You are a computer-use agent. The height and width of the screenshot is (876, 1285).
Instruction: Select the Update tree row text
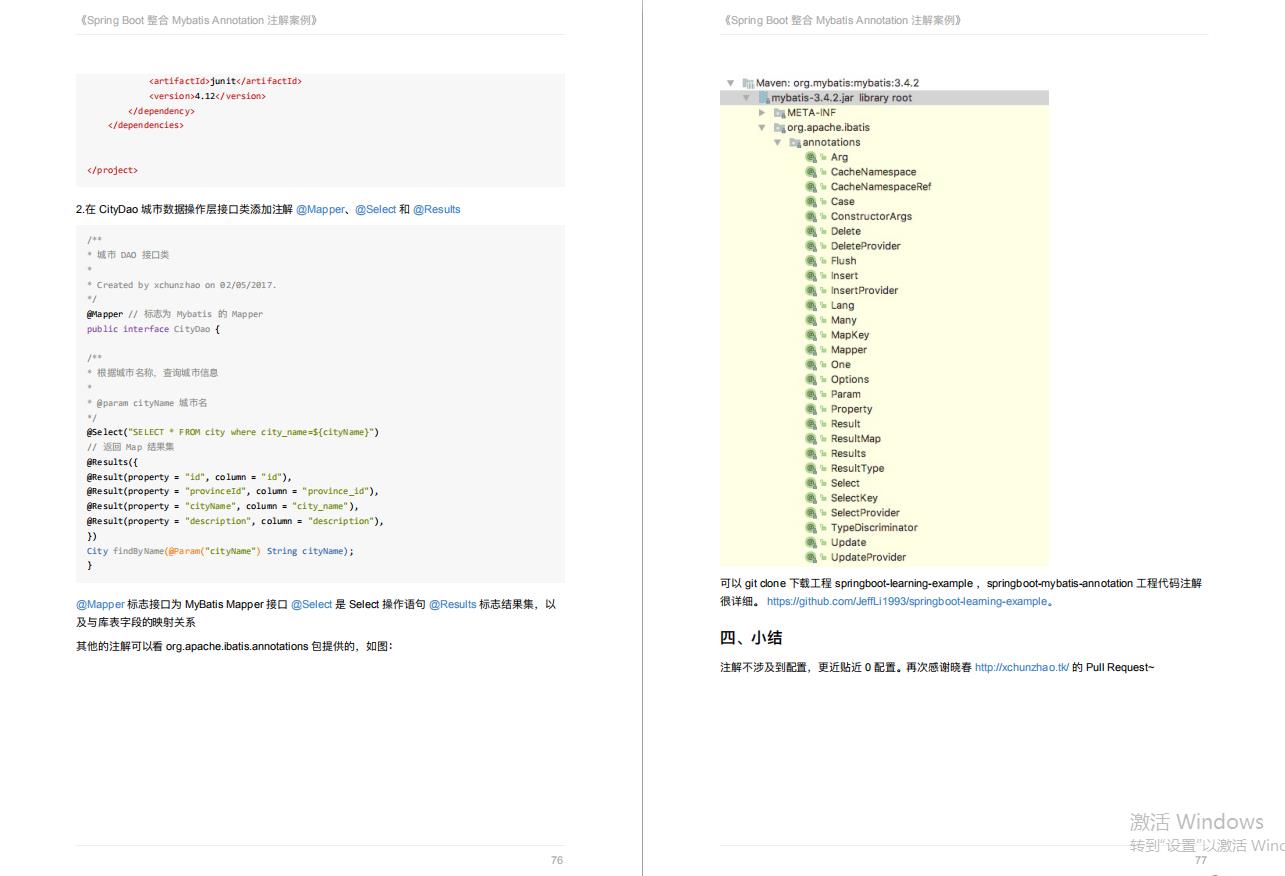click(x=848, y=543)
